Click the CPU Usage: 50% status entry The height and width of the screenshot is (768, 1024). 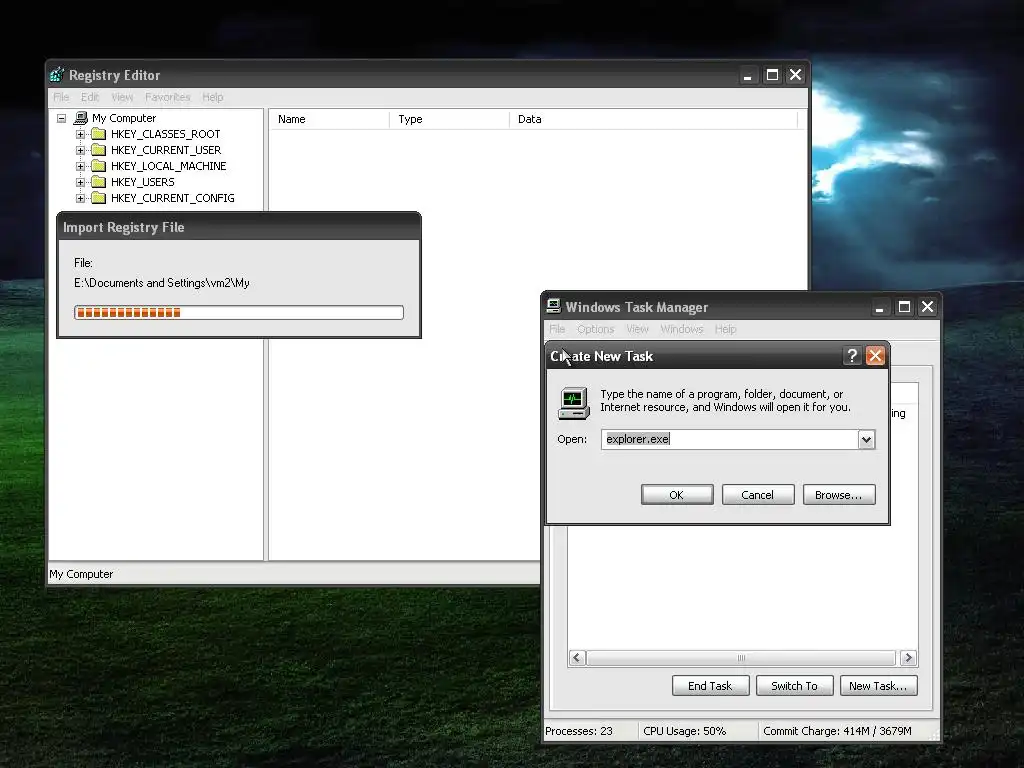[684, 731]
